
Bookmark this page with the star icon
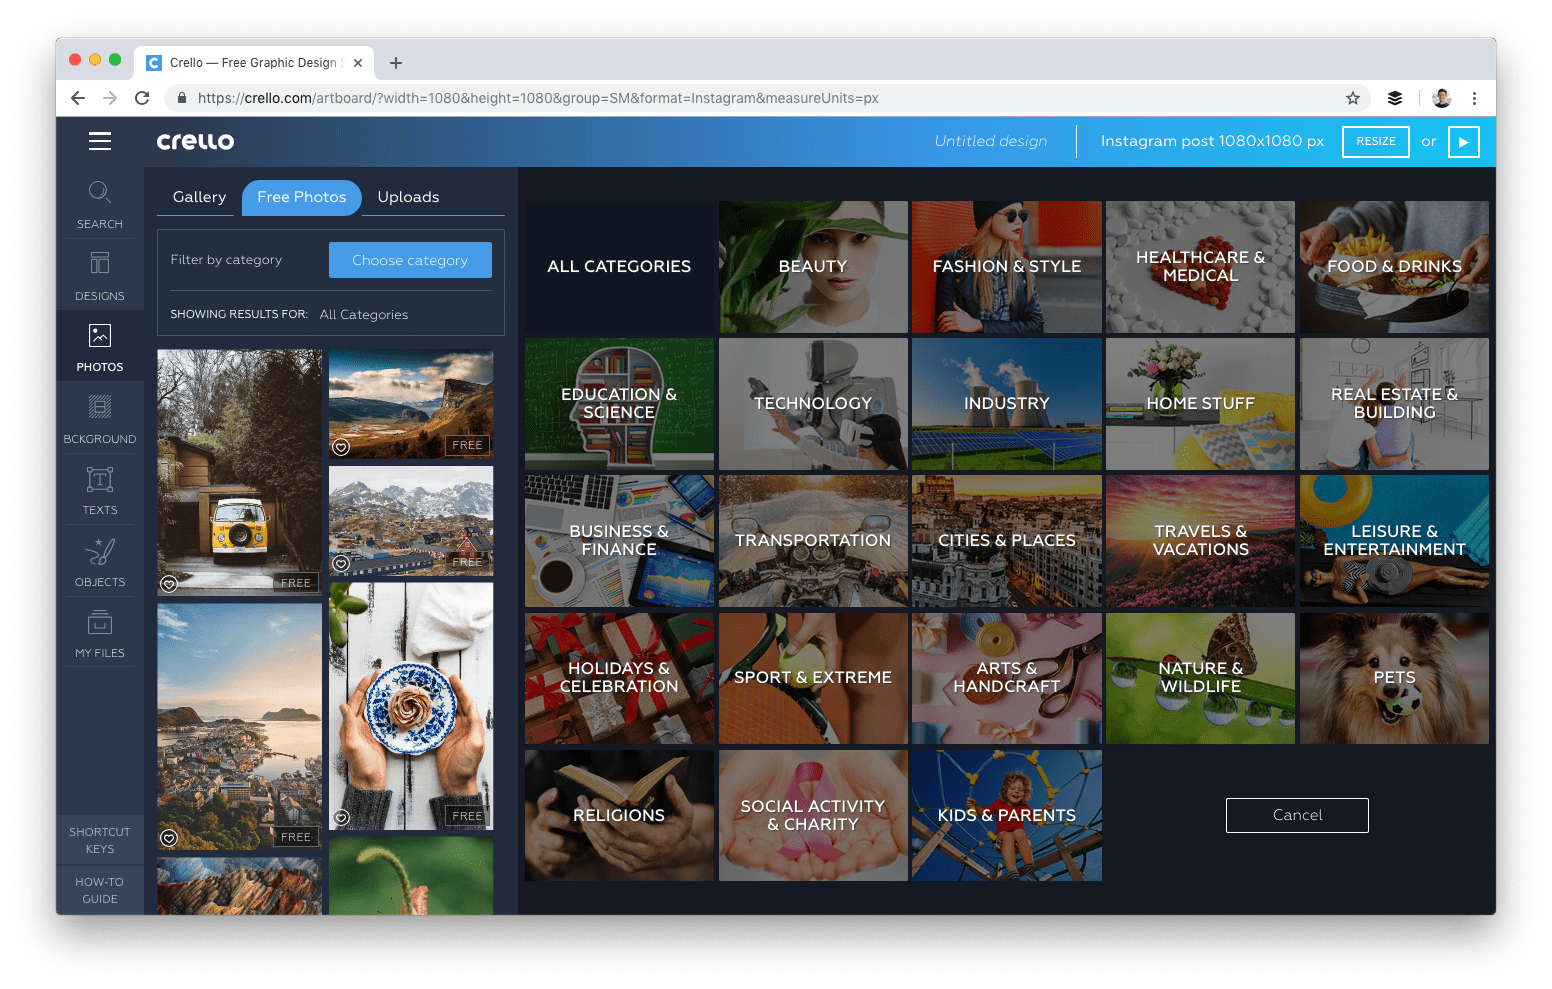(1352, 98)
